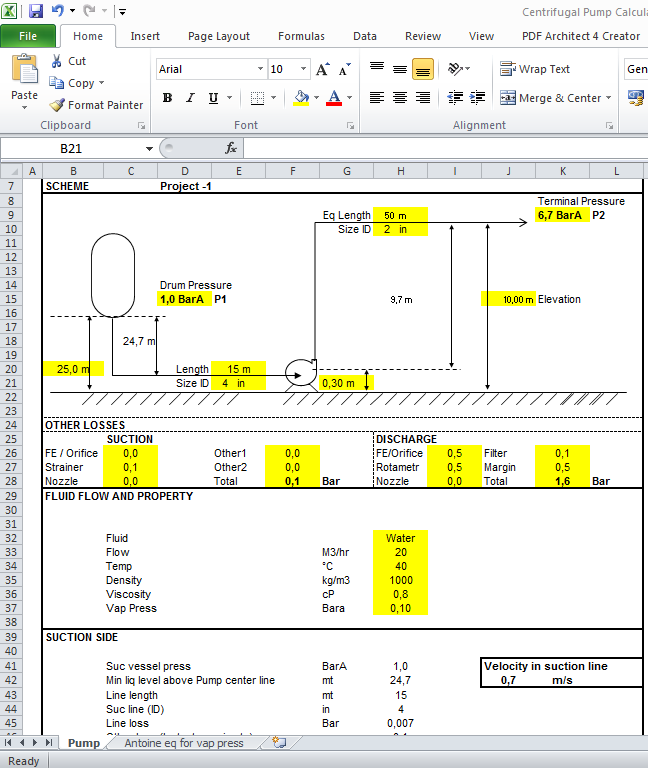This screenshot has width=648, height=768.
Task: Expand the Copy dropdown arrow
Action: click(x=101, y=83)
